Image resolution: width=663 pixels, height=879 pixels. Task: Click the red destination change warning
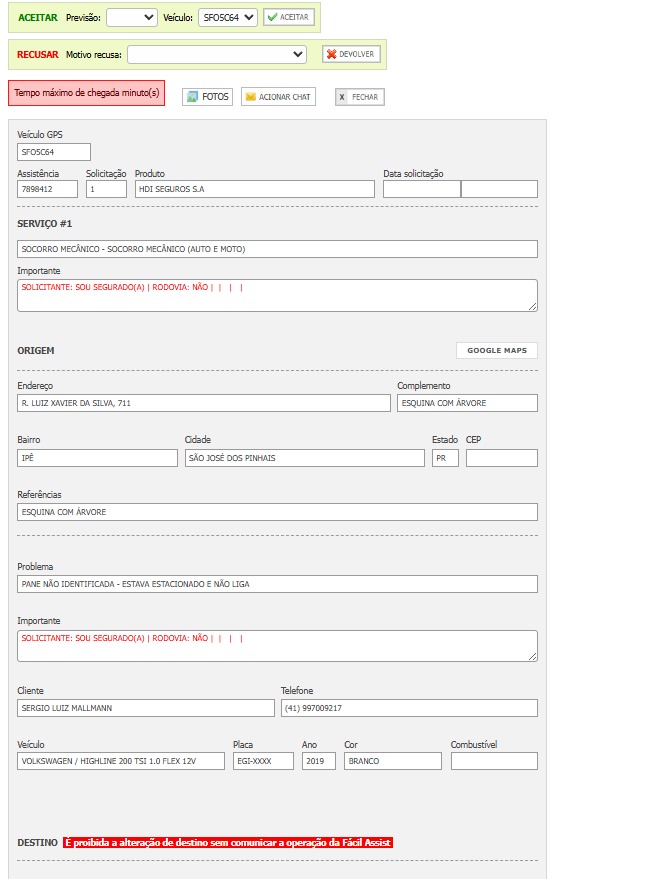[228, 843]
